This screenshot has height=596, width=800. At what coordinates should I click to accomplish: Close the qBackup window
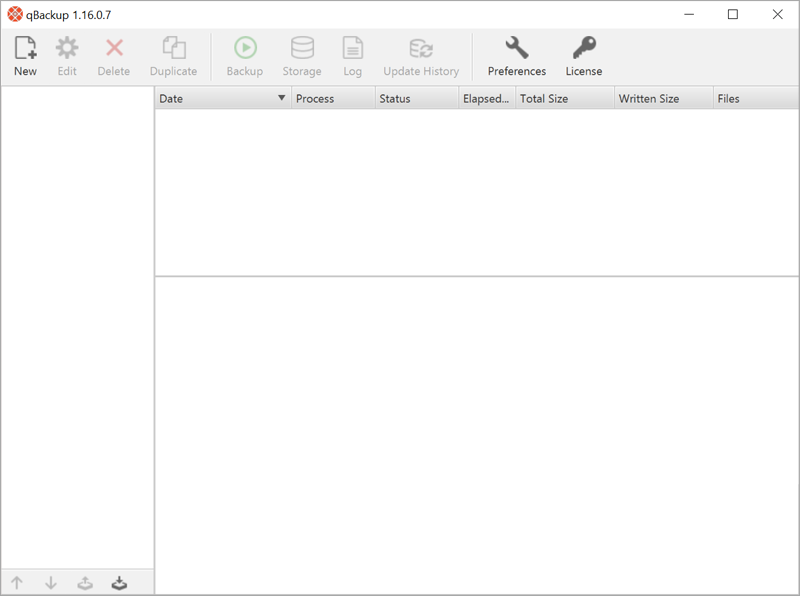point(777,14)
